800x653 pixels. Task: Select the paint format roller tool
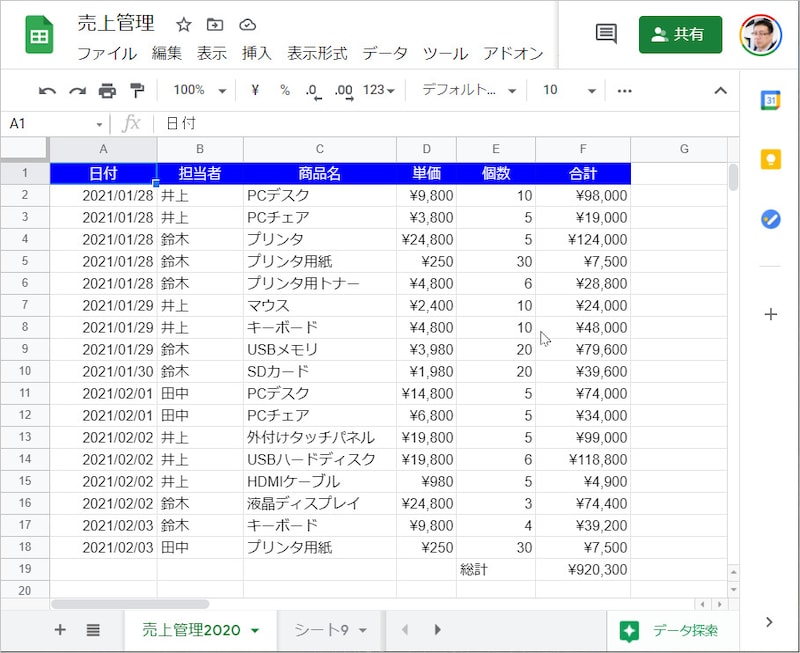click(x=137, y=91)
